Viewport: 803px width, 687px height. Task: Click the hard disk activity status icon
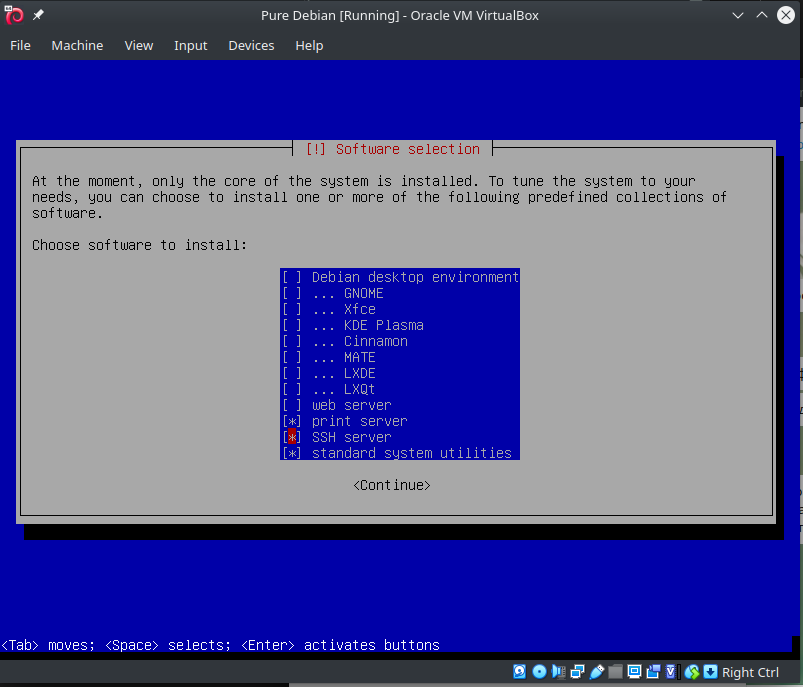[x=519, y=671]
